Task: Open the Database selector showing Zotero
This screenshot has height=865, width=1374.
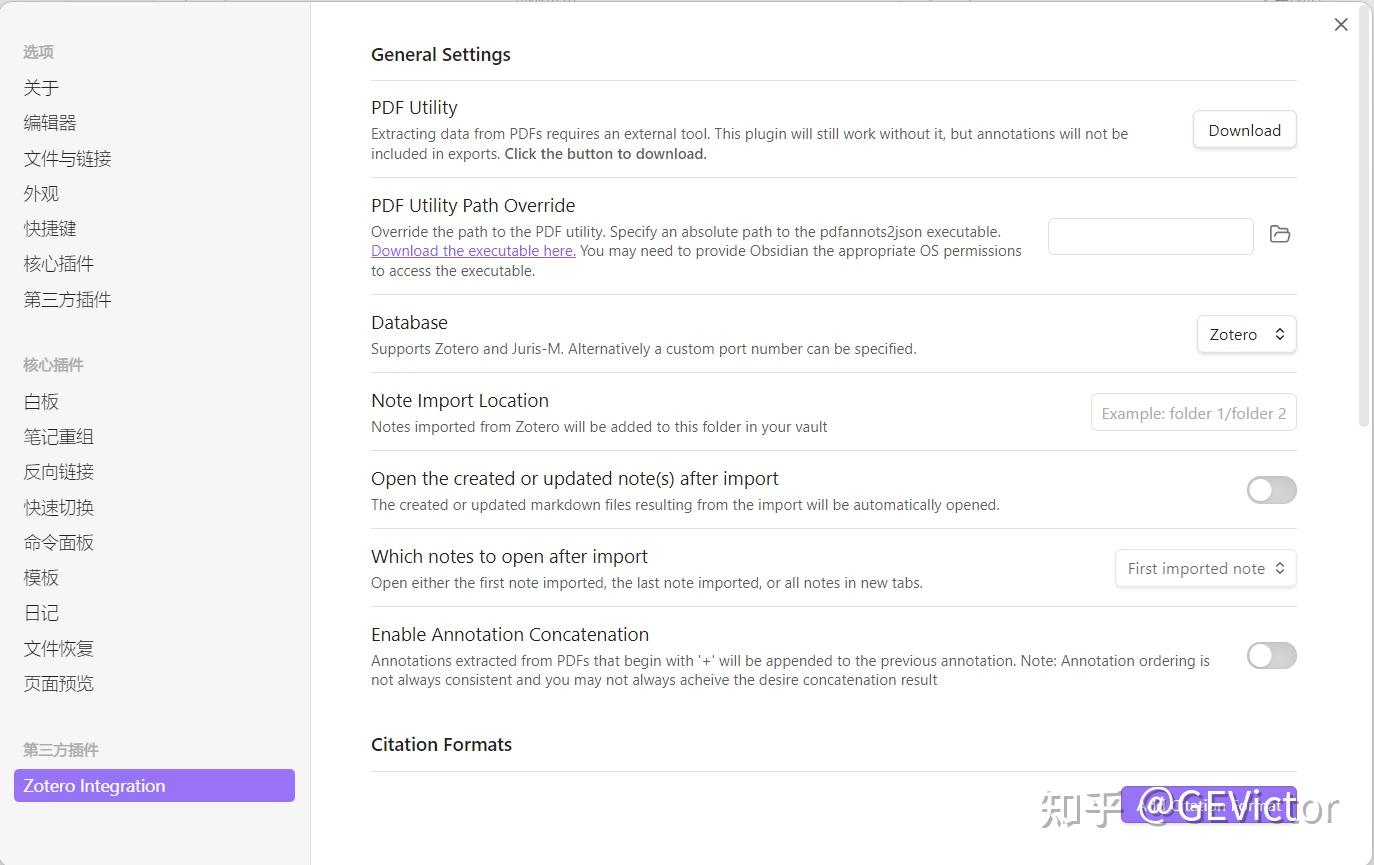Action: tap(1246, 334)
